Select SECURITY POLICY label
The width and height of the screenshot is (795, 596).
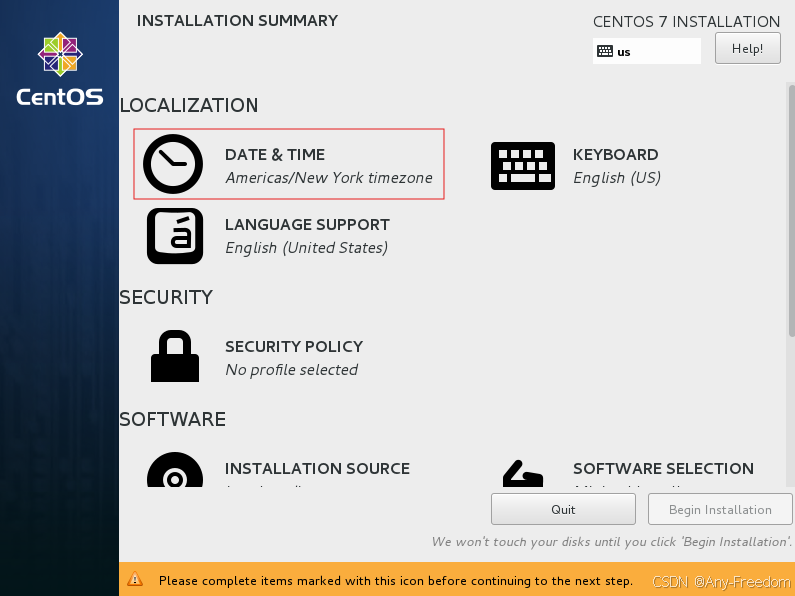click(294, 347)
